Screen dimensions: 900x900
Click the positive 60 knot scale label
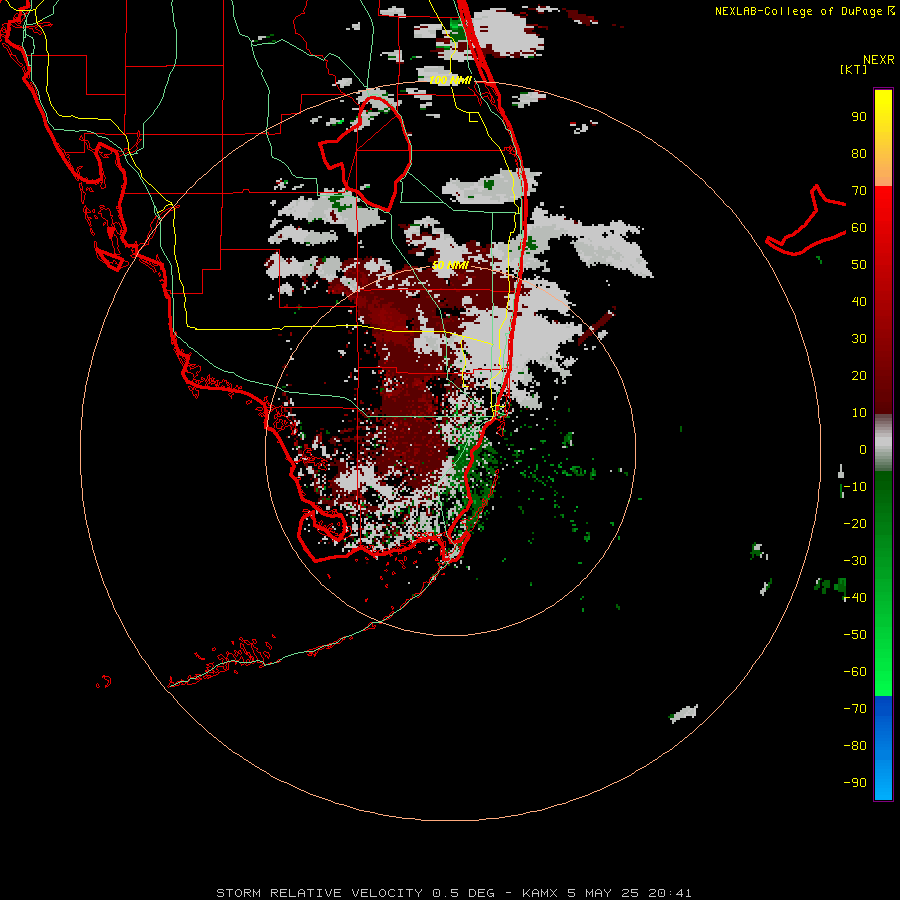pos(859,228)
